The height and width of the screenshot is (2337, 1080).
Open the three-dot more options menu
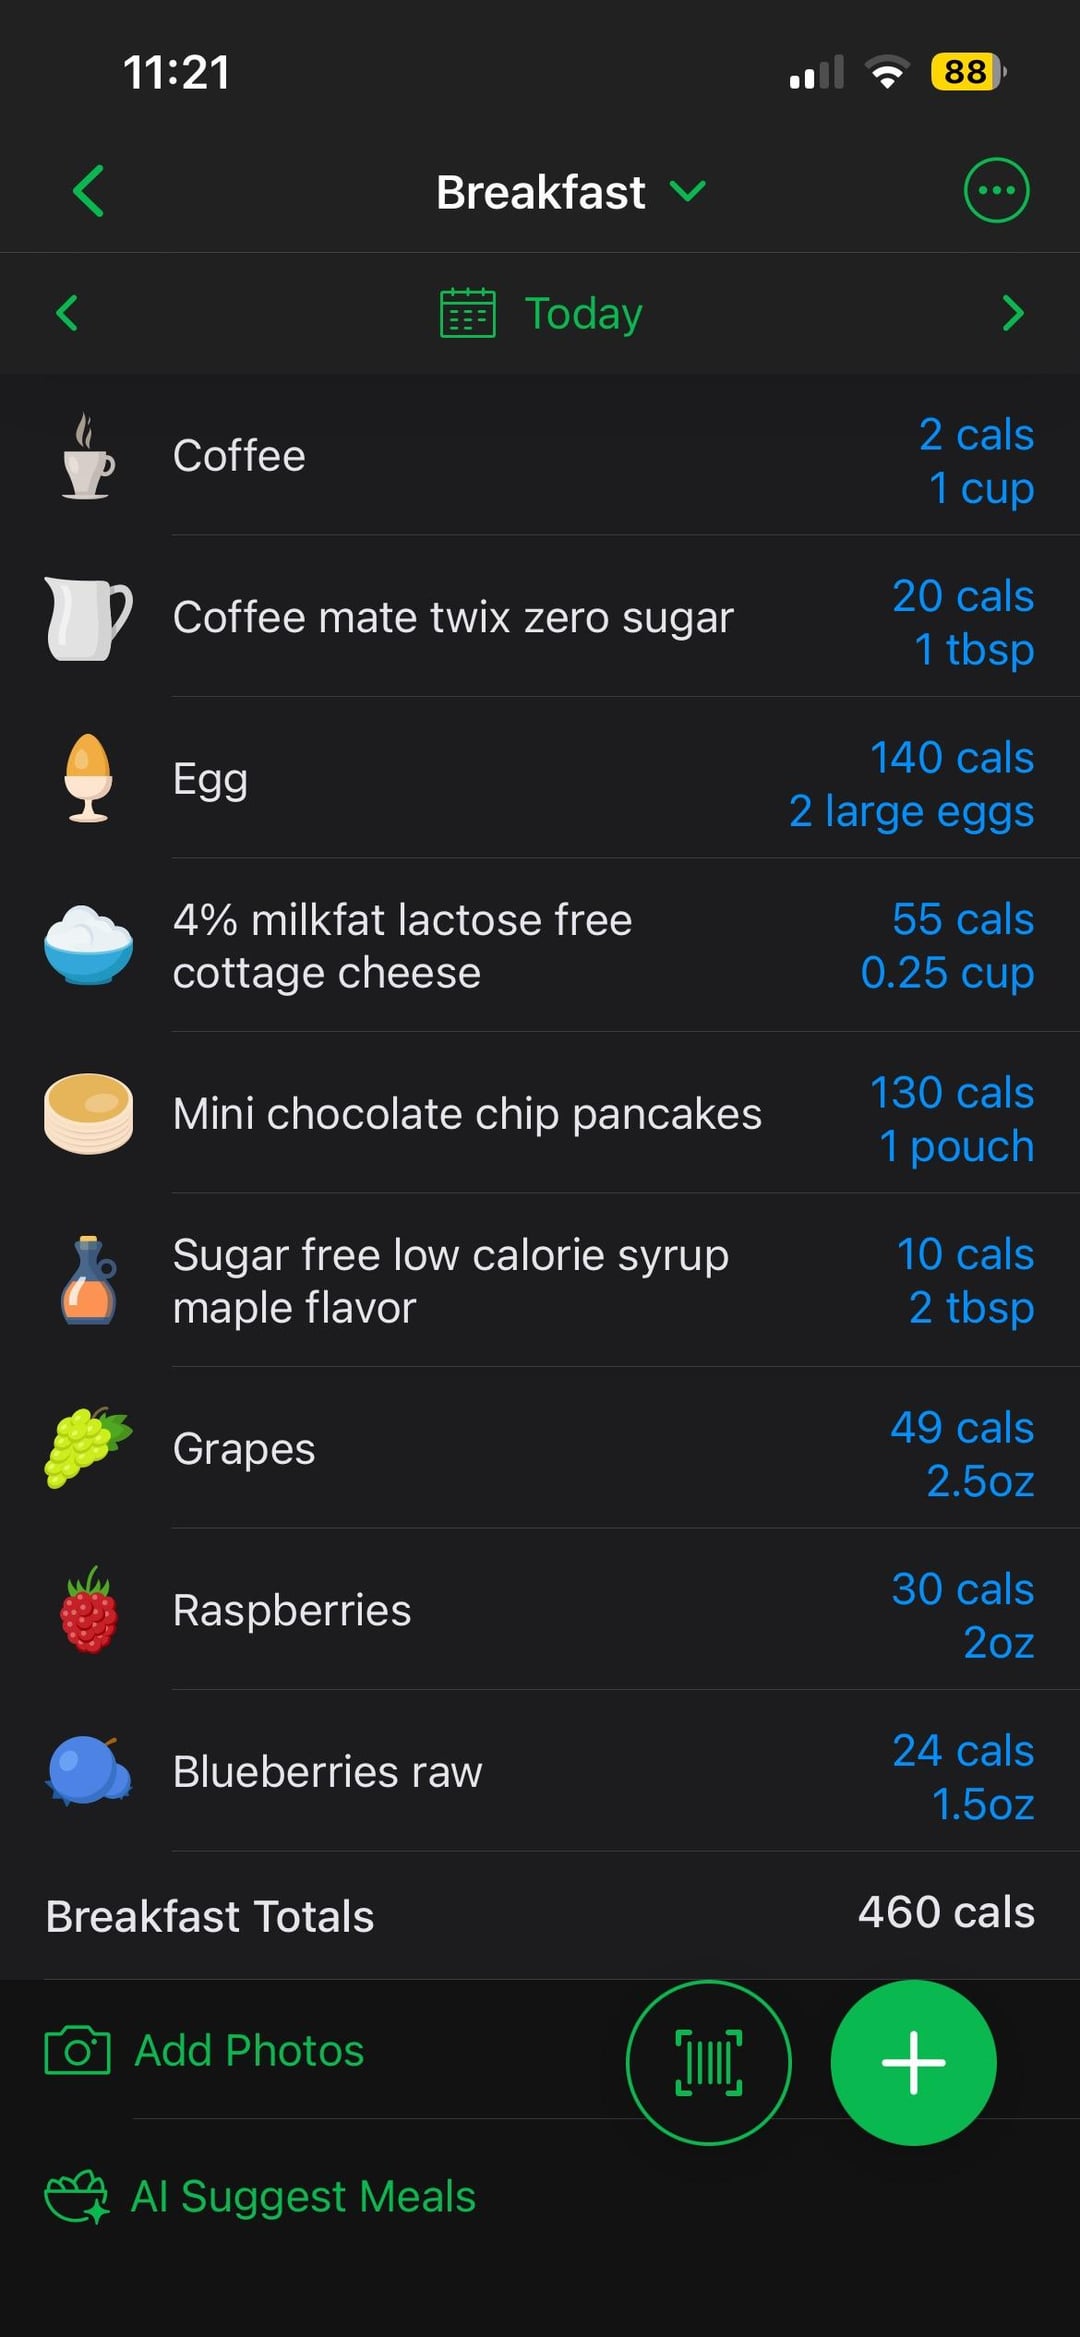click(x=995, y=190)
